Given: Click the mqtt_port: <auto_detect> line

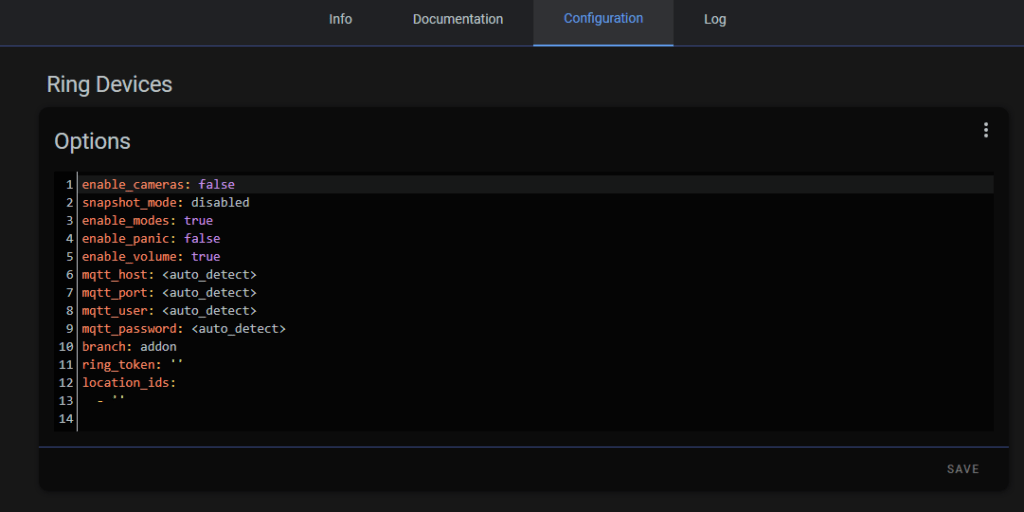Looking at the screenshot, I should [169, 293].
